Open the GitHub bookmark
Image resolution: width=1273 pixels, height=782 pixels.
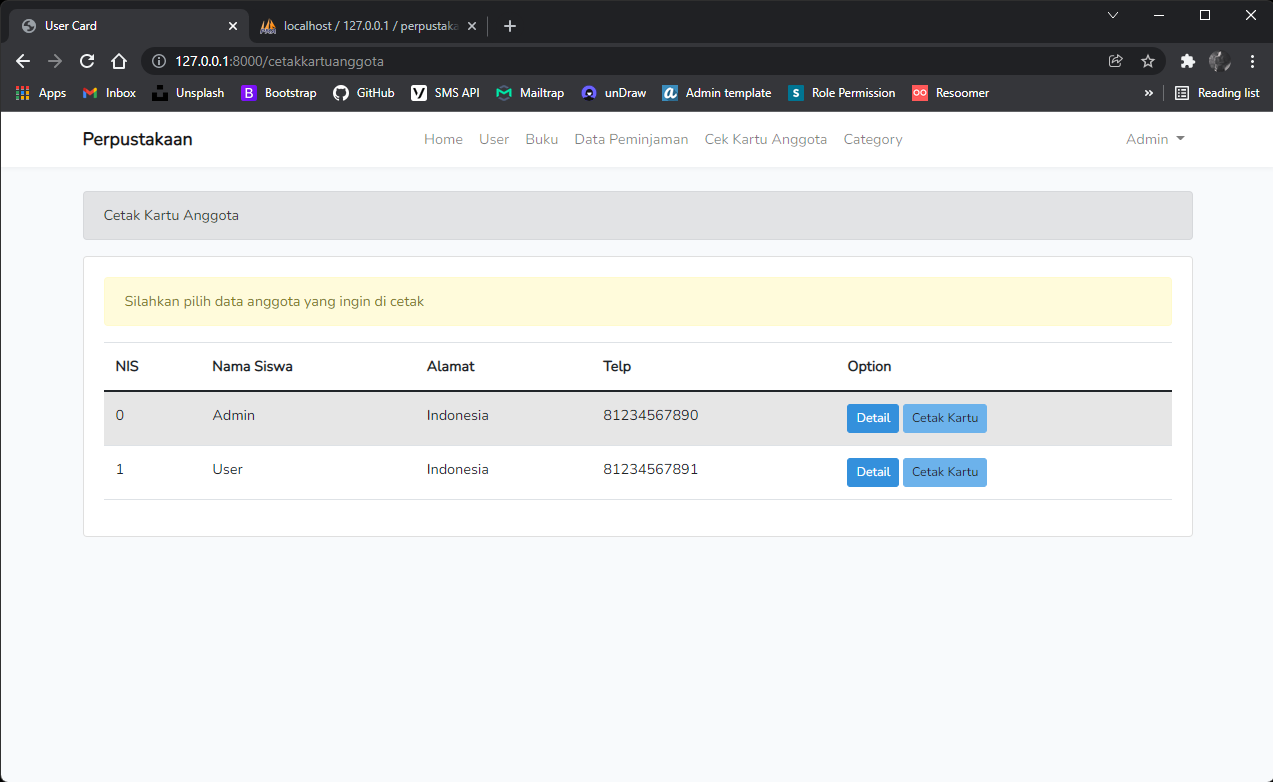point(363,93)
